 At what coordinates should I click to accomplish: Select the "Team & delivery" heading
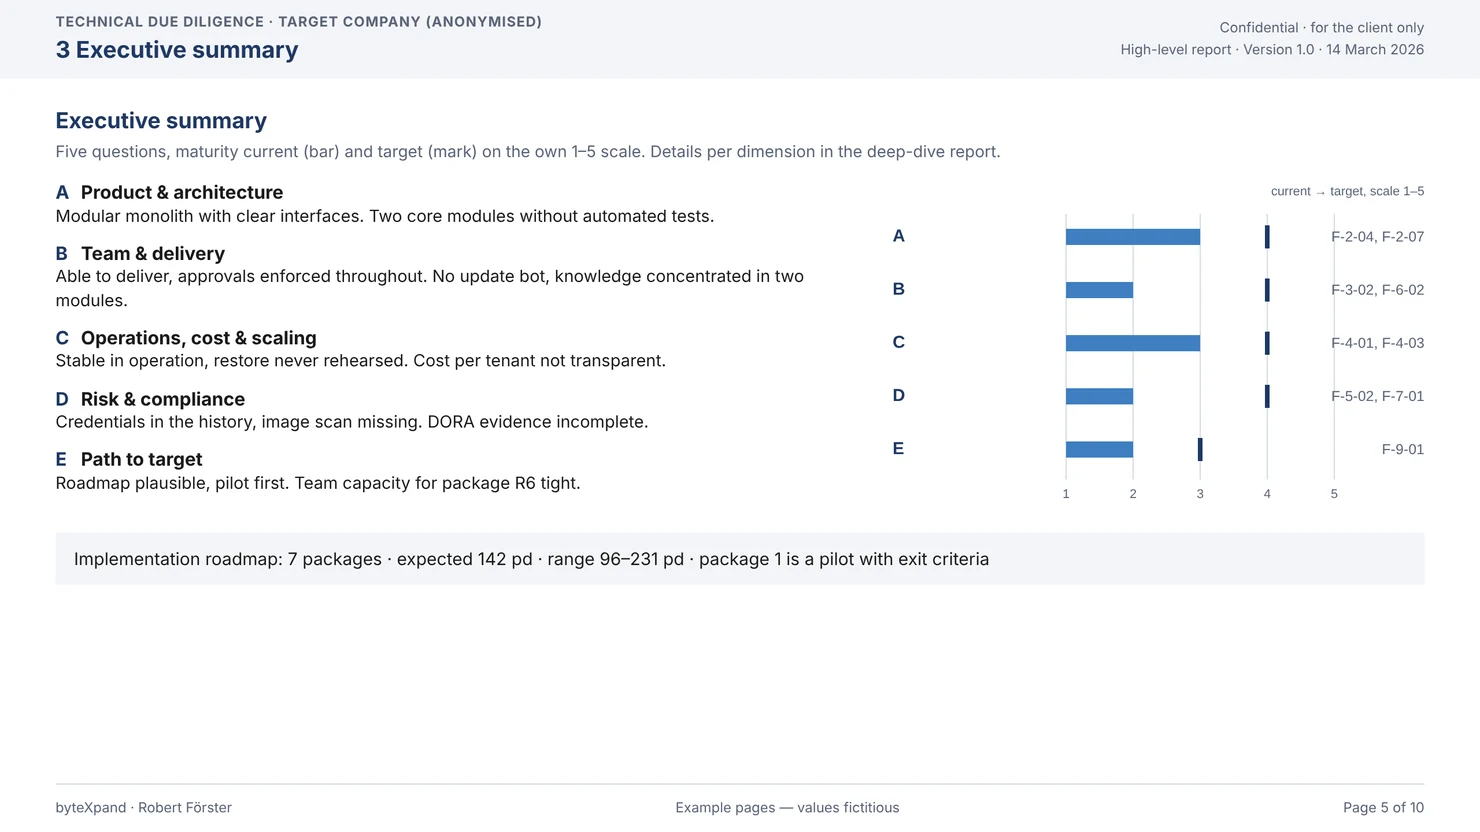point(153,254)
